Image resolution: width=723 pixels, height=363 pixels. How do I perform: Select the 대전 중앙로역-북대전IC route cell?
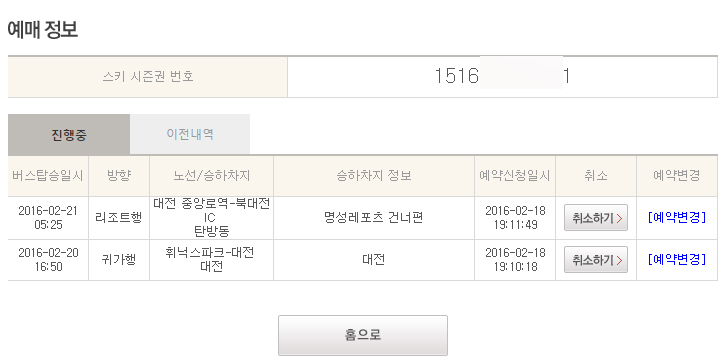(212, 218)
